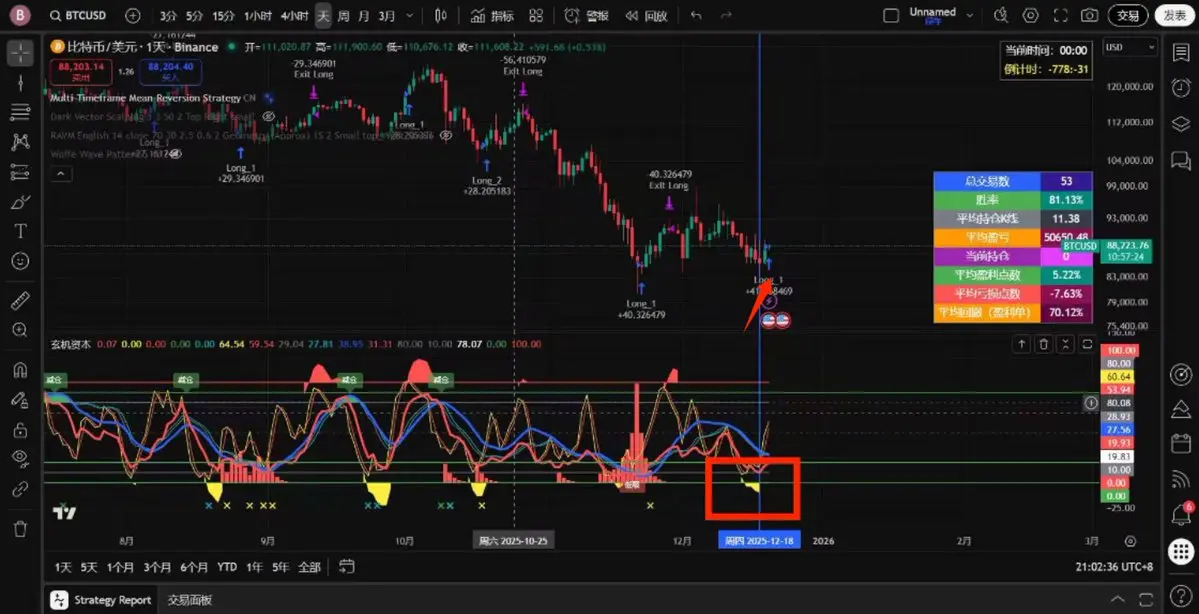Open the watchlist panel icon
The height and width of the screenshot is (614, 1199).
[1181, 53]
